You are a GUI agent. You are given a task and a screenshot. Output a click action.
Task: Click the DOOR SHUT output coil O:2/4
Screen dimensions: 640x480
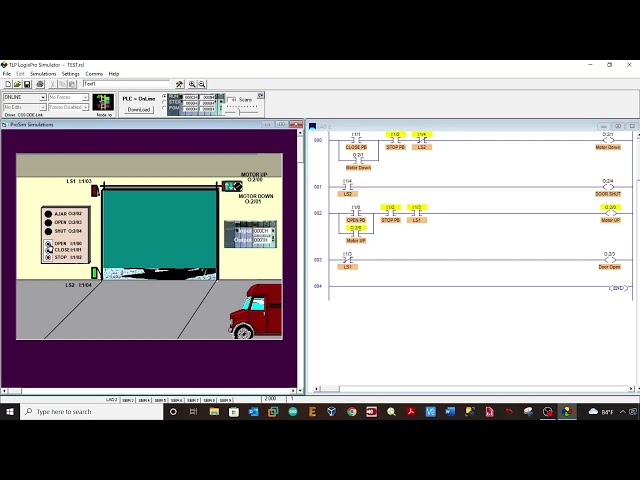tap(608, 187)
